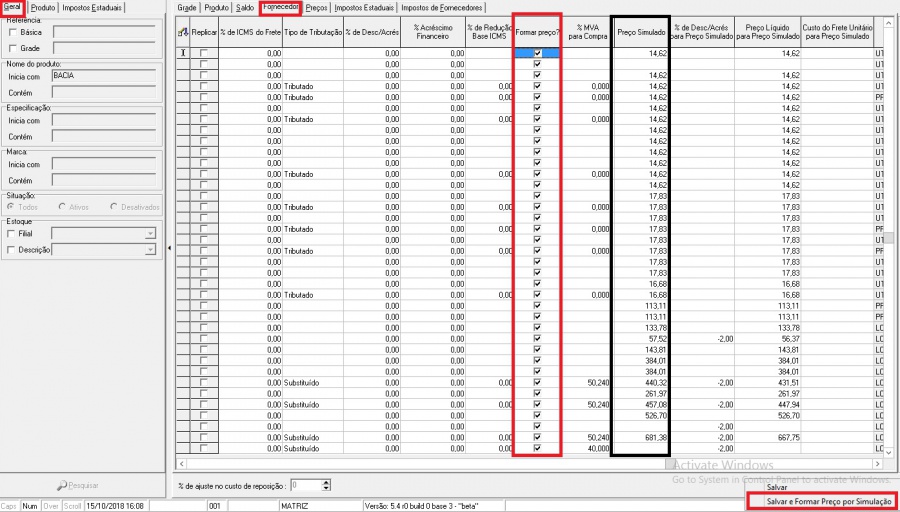The height and width of the screenshot is (512, 900).
Task: Open the Filial dropdown list
Action: coord(150,233)
